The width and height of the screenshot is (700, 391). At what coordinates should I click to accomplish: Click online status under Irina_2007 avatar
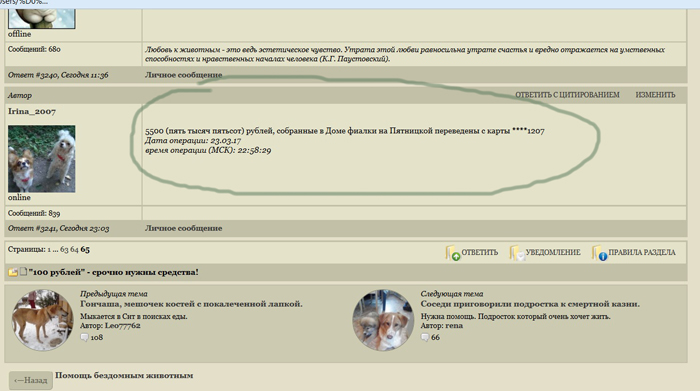pyautogui.click(x=19, y=197)
